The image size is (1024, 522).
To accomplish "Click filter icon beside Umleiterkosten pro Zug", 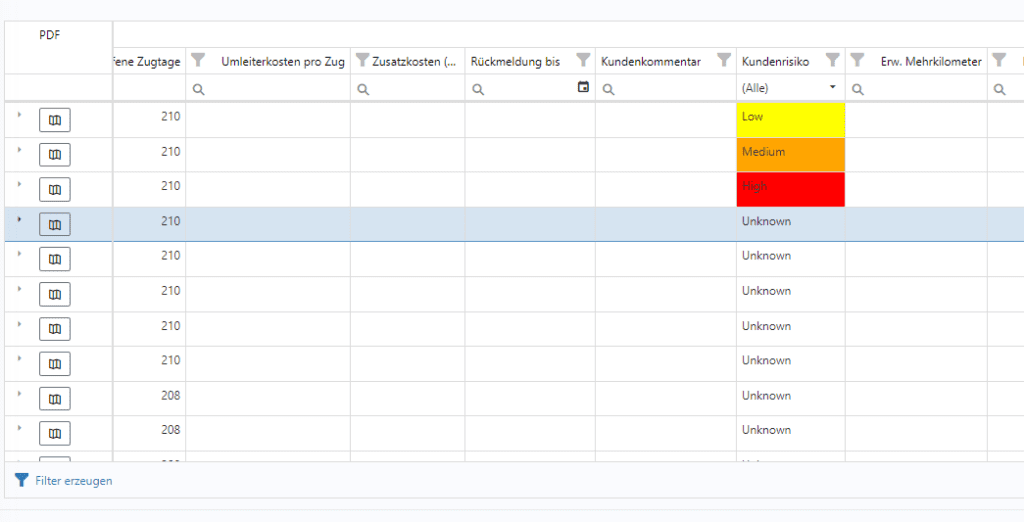I will pyautogui.click(x=198, y=61).
